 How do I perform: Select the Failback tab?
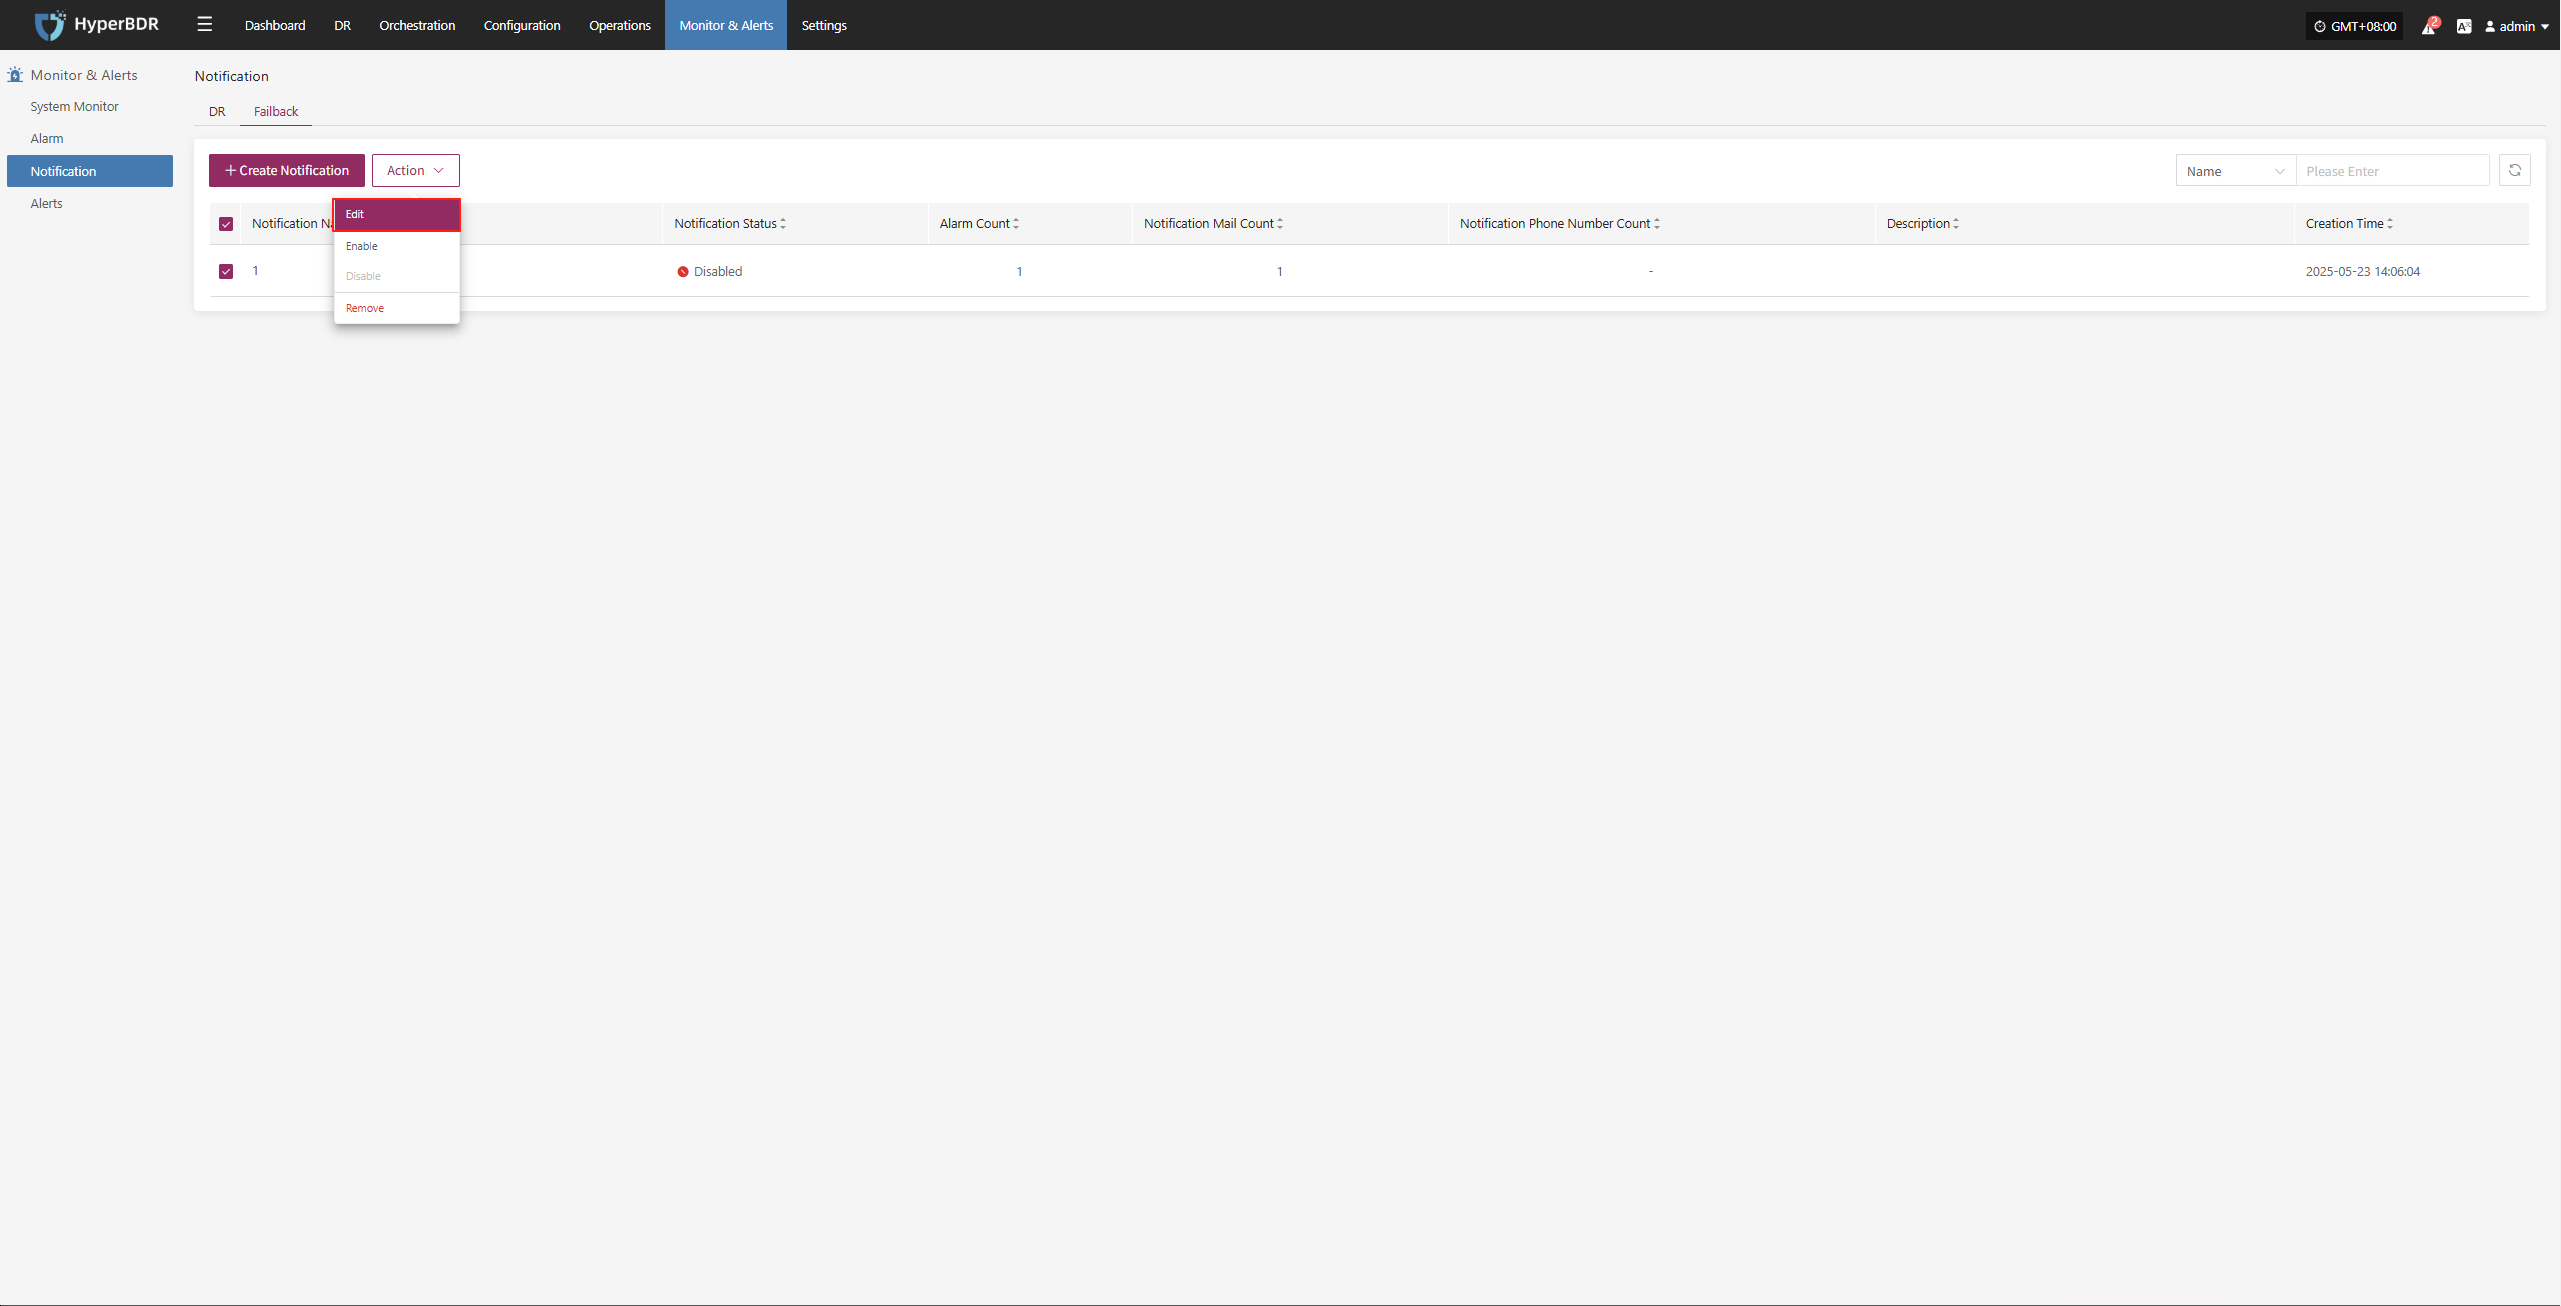click(276, 111)
